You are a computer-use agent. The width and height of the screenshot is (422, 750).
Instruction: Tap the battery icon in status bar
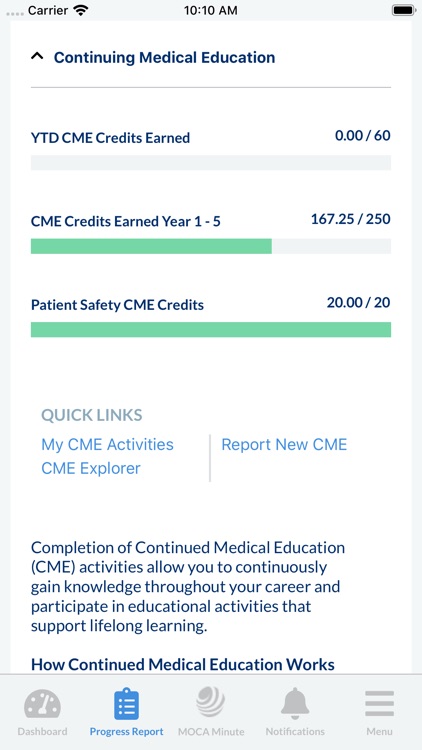[403, 10]
